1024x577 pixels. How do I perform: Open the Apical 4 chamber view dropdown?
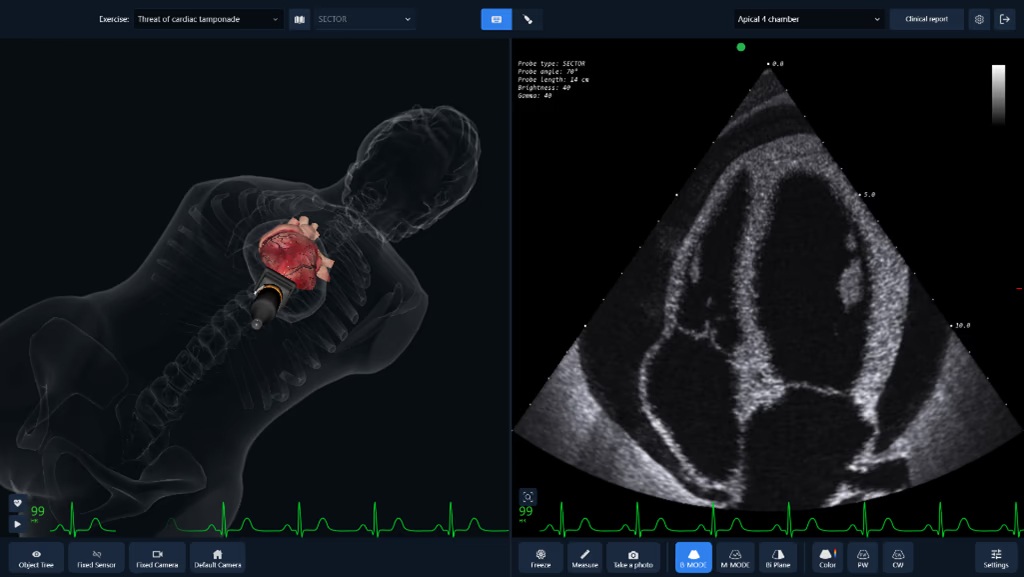[x=809, y=19]
